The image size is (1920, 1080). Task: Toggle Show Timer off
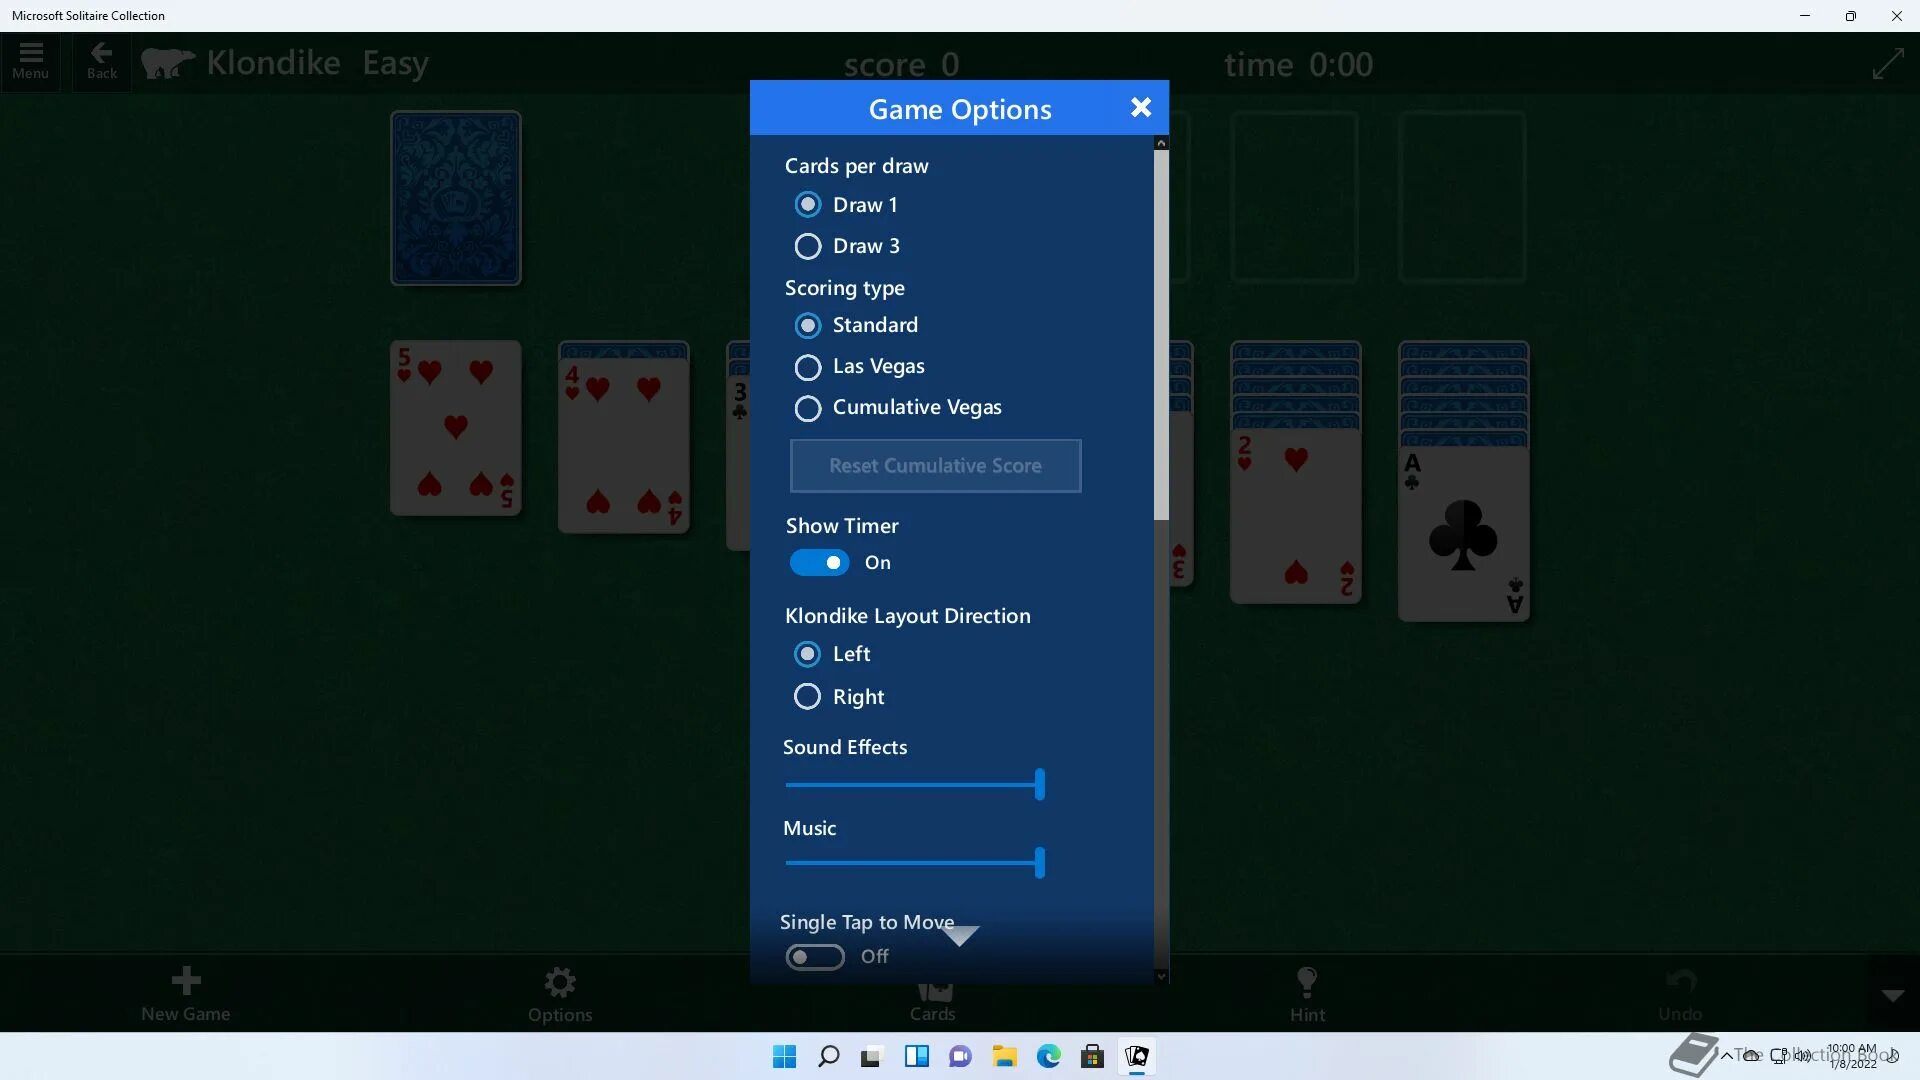818,563
